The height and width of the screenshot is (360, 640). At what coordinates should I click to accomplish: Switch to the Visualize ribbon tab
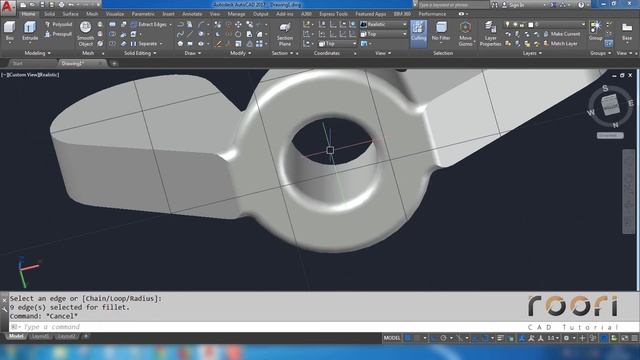point(115,14)
